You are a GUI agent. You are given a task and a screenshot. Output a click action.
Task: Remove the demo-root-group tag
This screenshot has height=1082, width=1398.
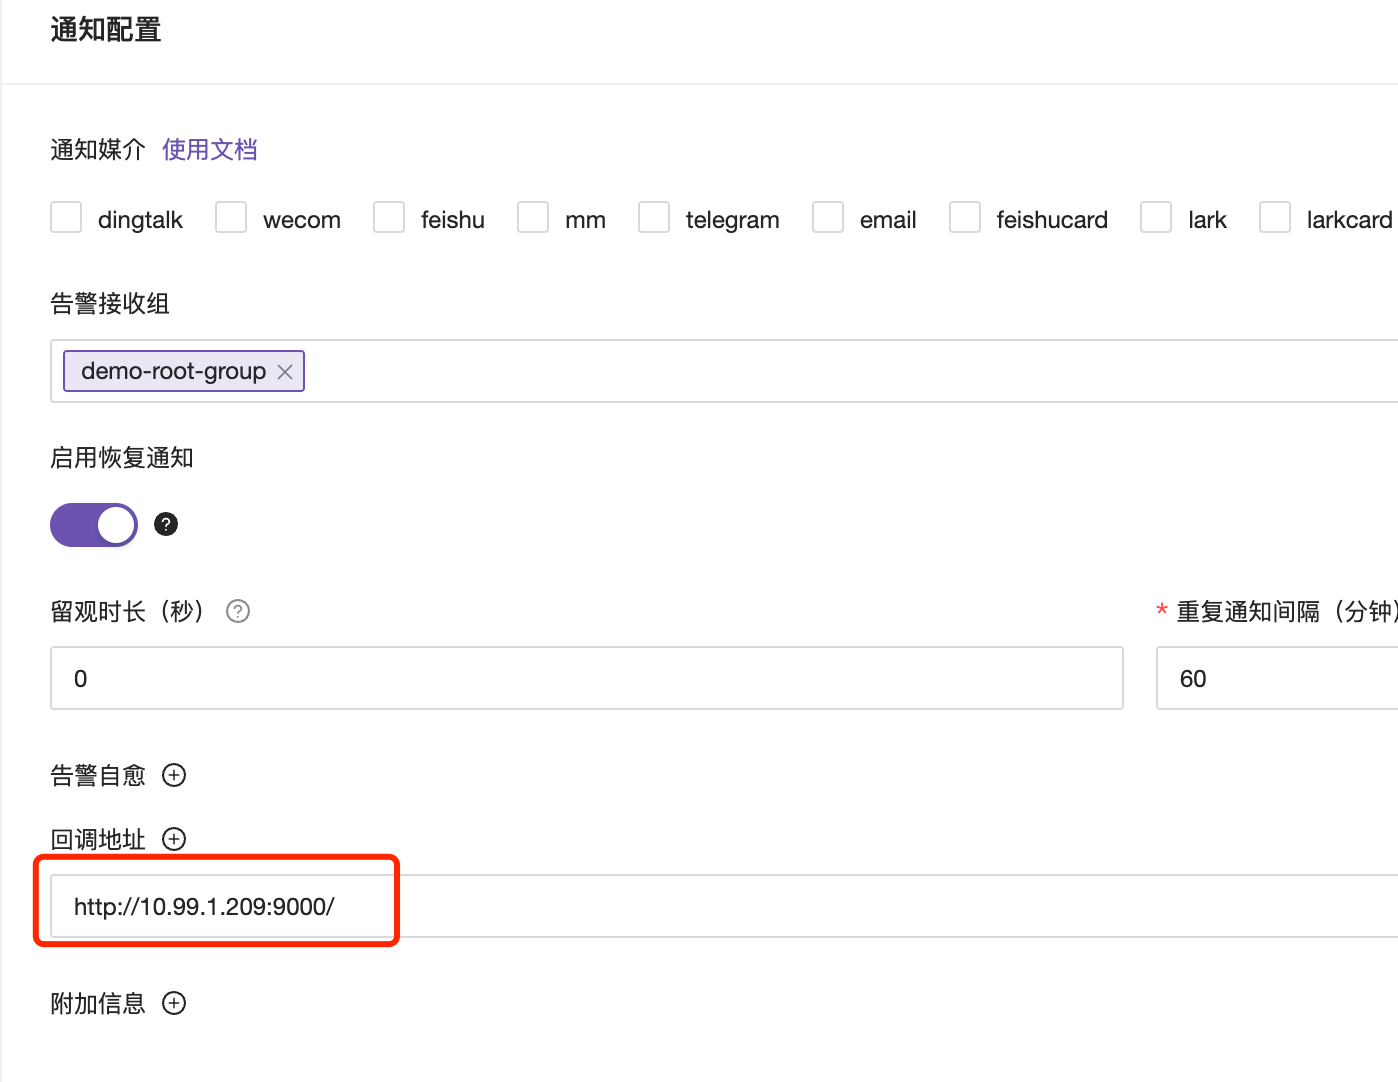point(285,372)
